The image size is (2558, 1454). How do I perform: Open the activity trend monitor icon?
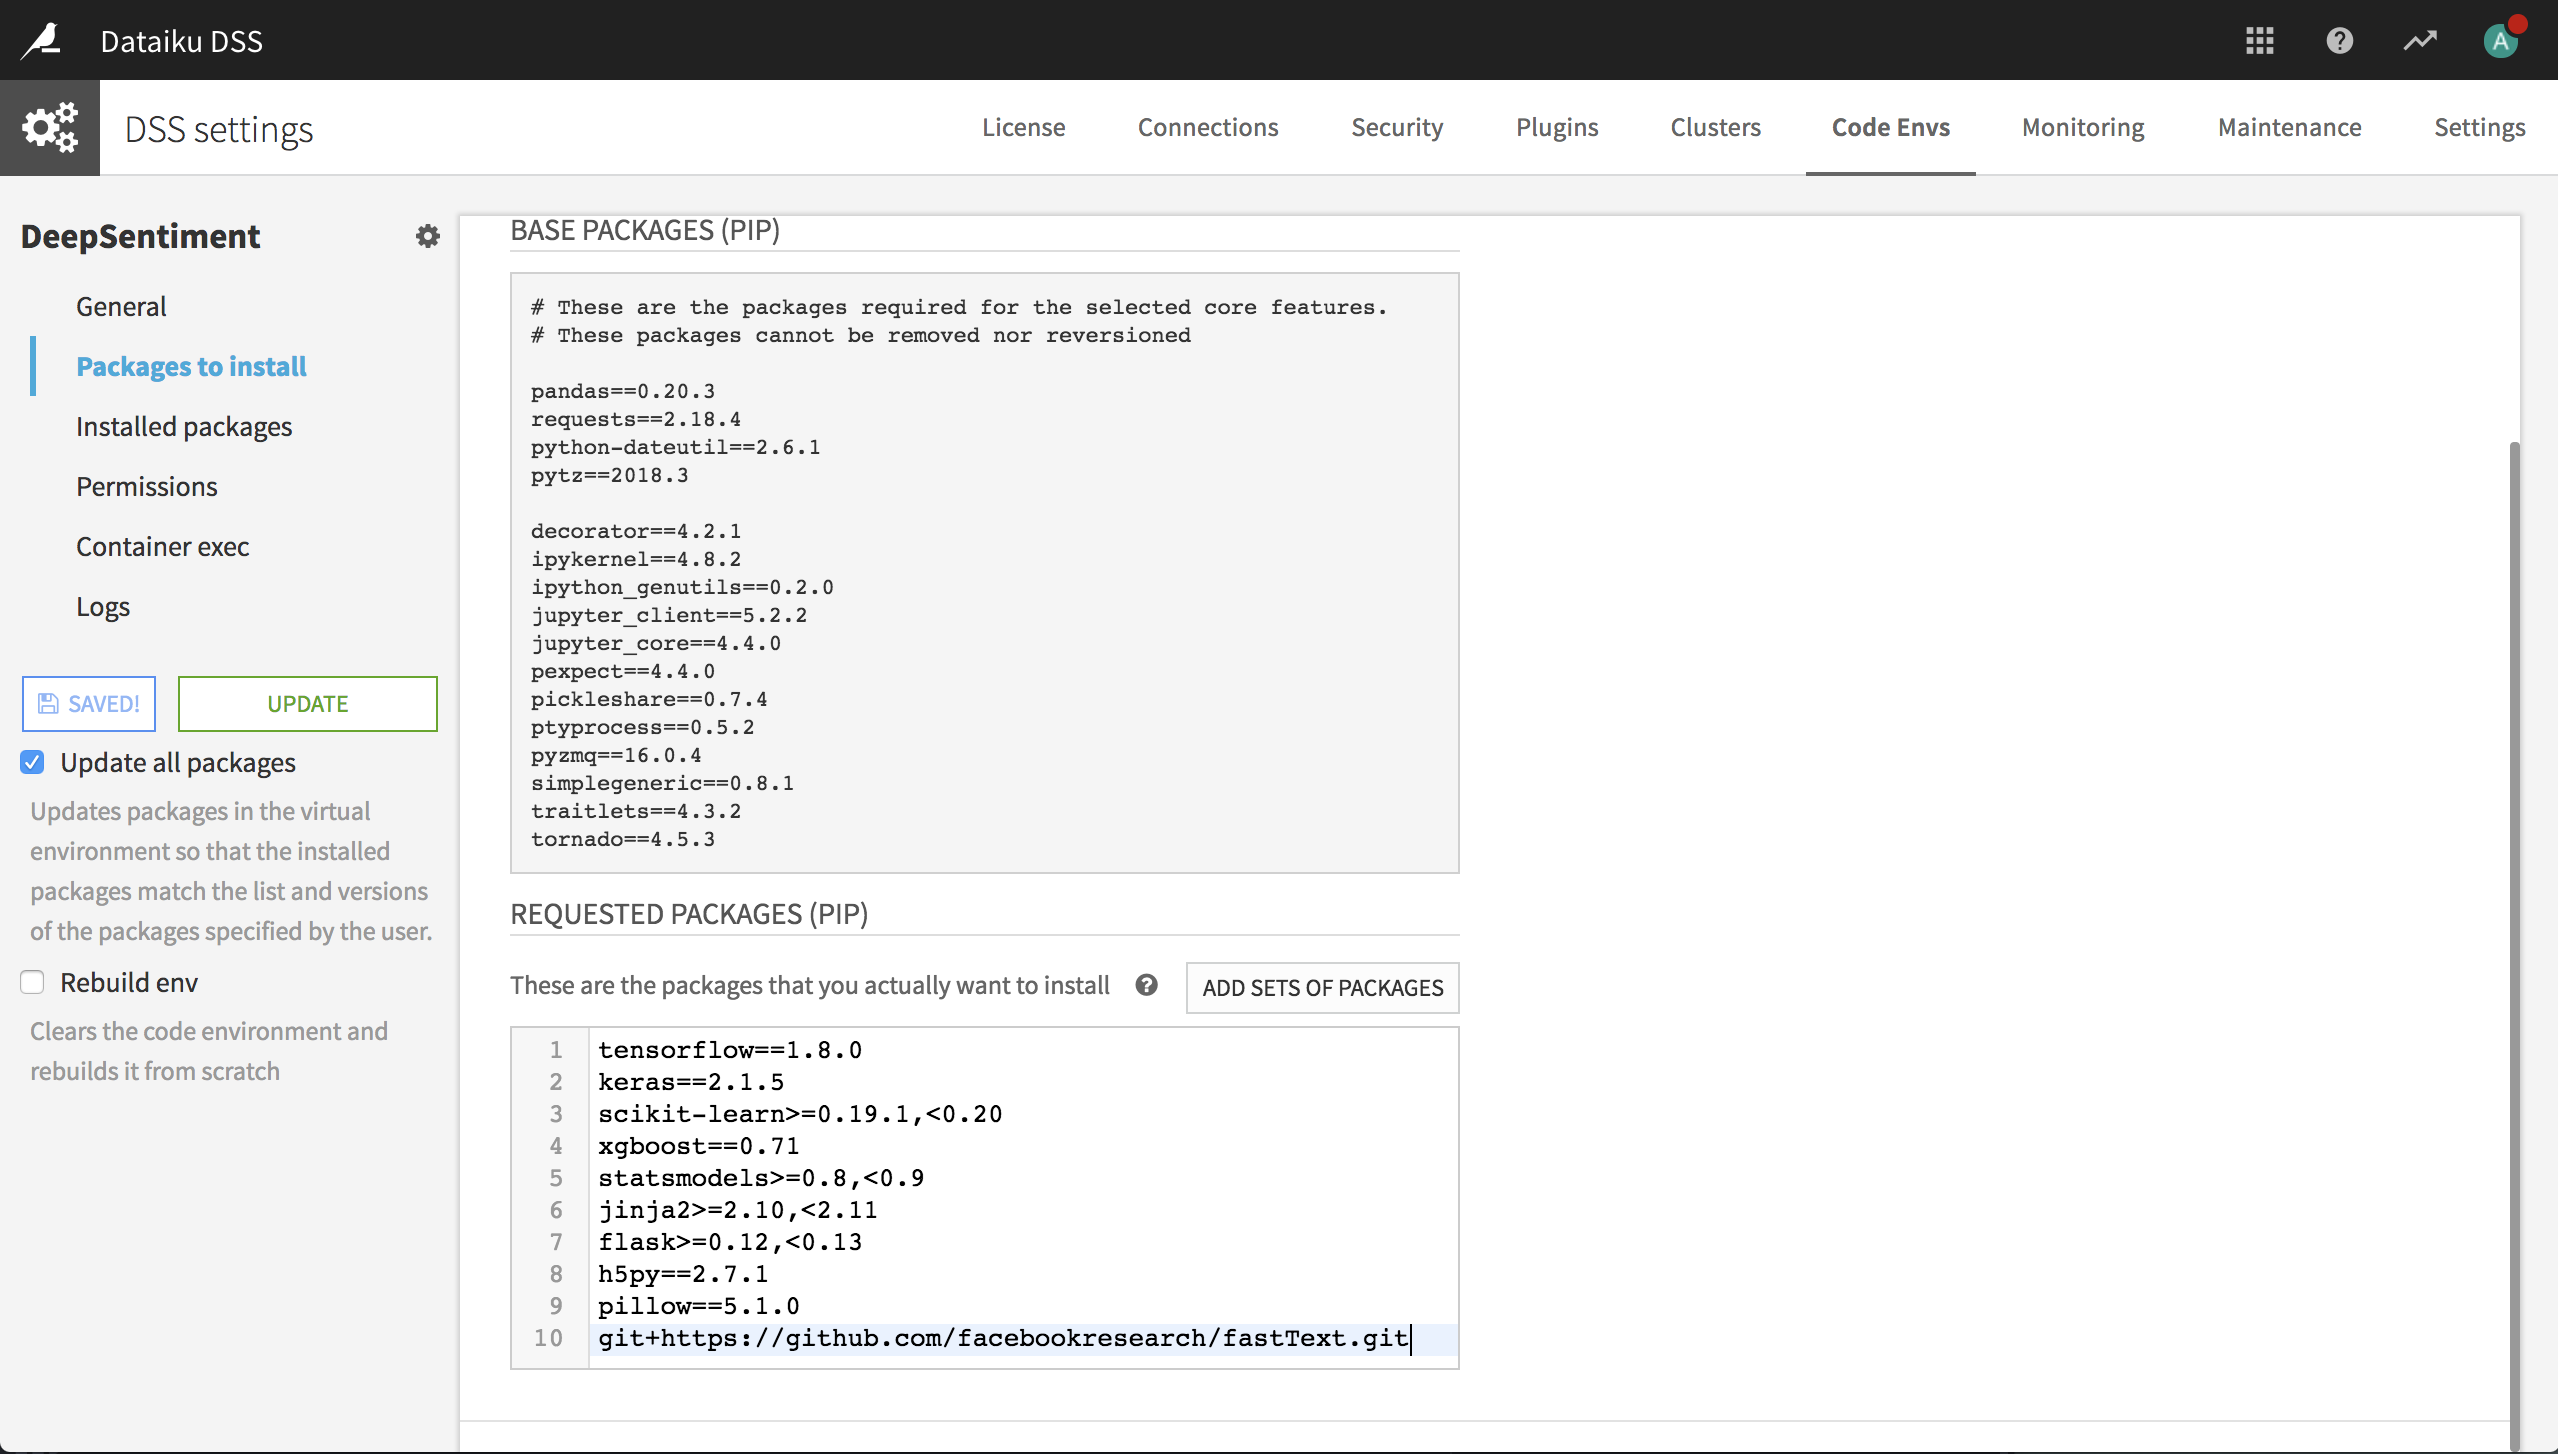pos(2420,41)
